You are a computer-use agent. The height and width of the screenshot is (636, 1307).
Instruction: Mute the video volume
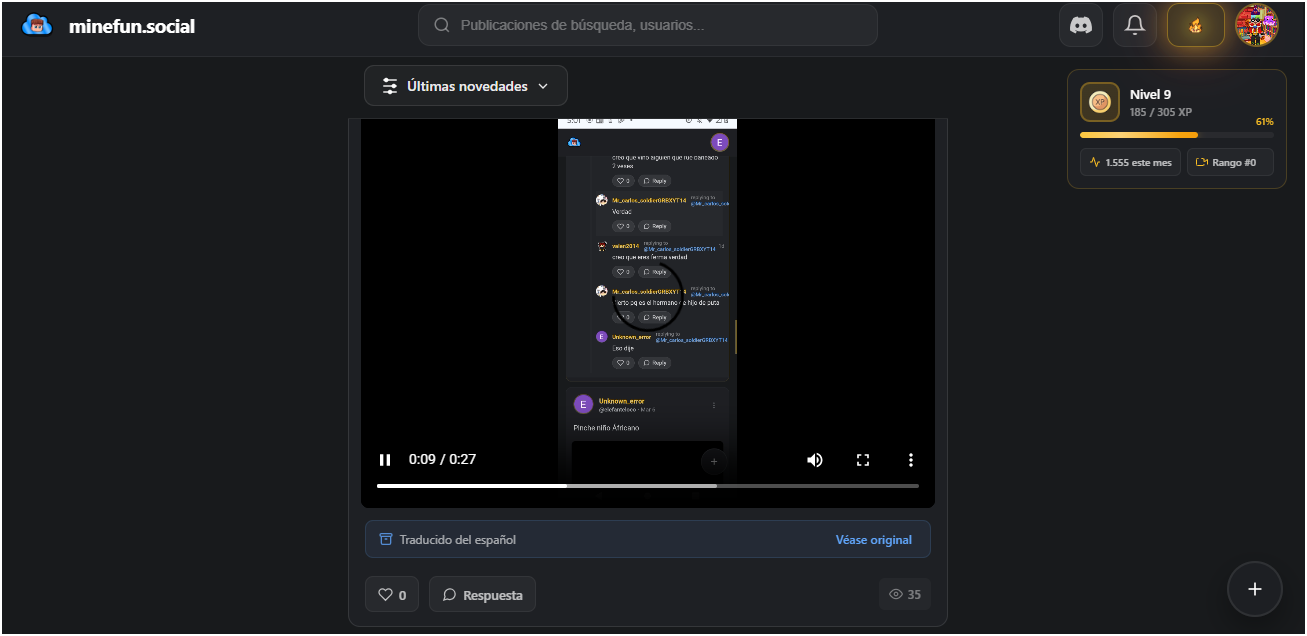(815, 460)
